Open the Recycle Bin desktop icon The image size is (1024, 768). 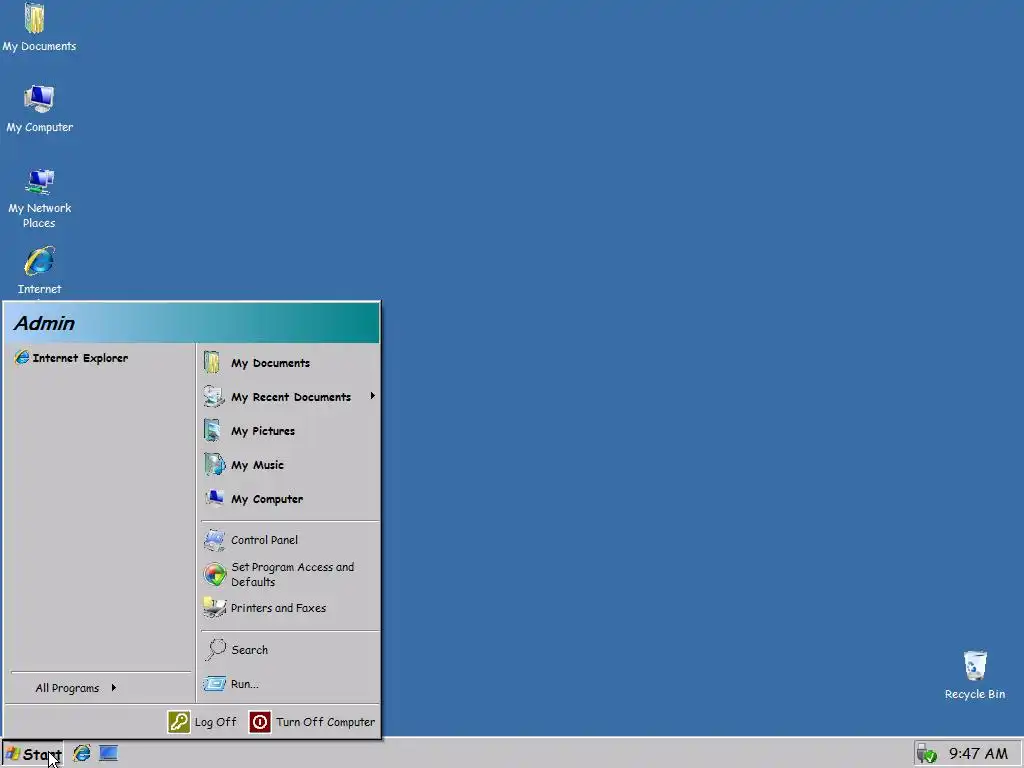click(974, 676)
